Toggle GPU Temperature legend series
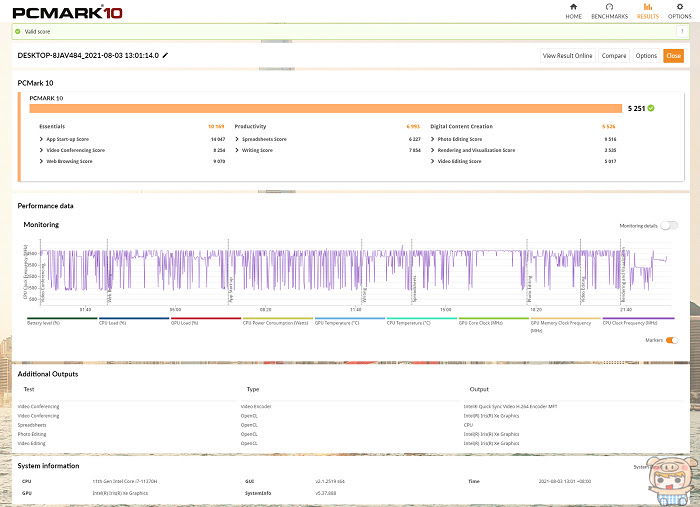This screenshot has height=507, width=700. (x=350, y=321)
